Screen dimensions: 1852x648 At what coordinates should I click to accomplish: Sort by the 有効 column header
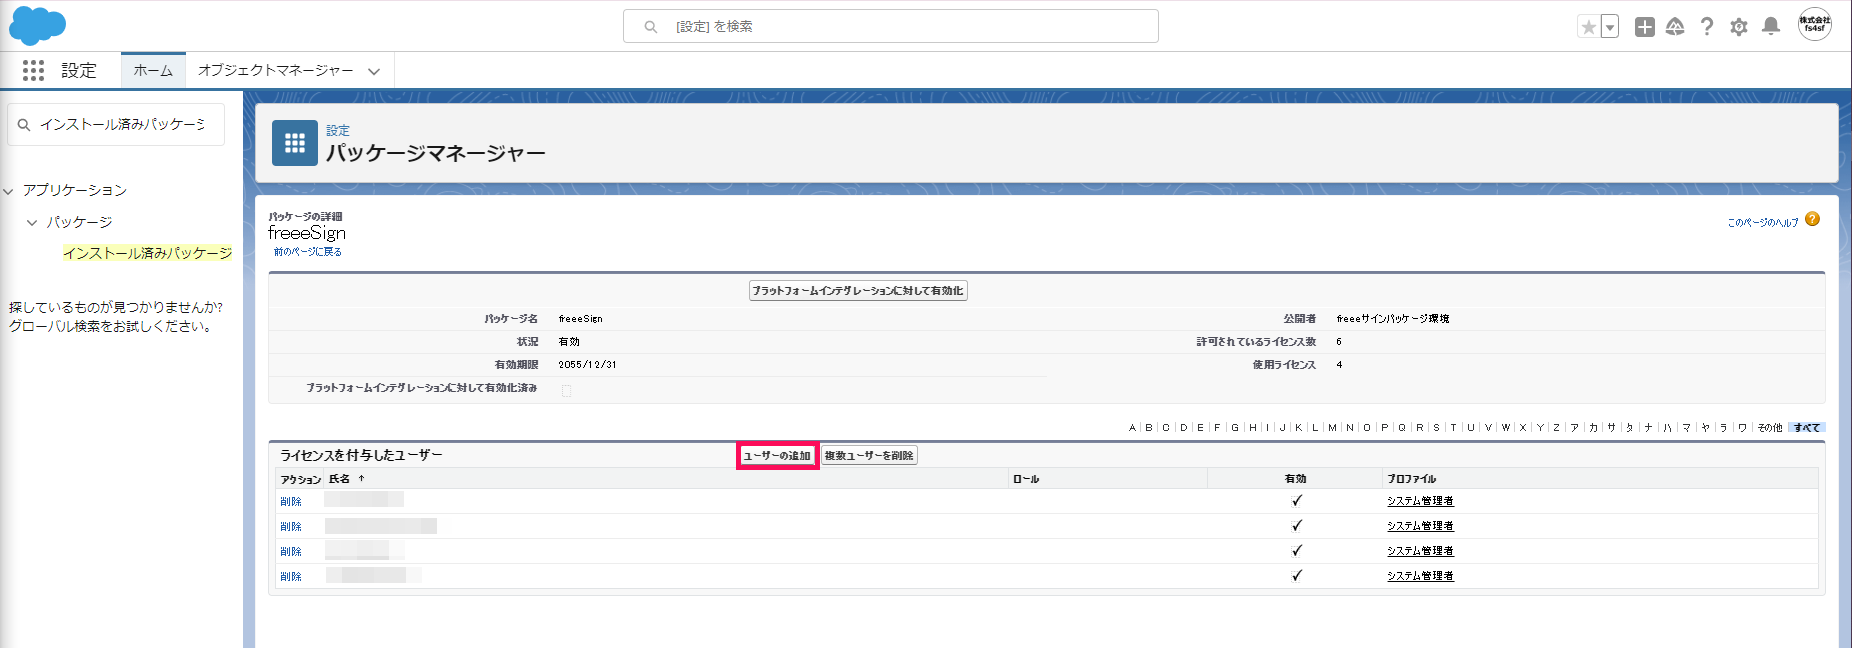pos(1295,479)
